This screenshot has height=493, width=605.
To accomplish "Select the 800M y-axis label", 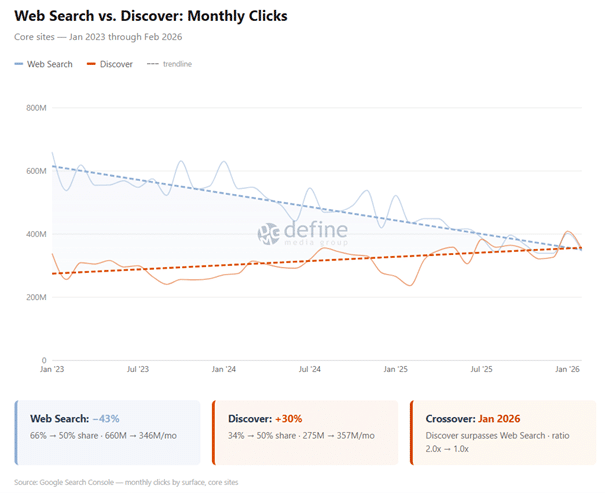I will click(x=36, y=108).
